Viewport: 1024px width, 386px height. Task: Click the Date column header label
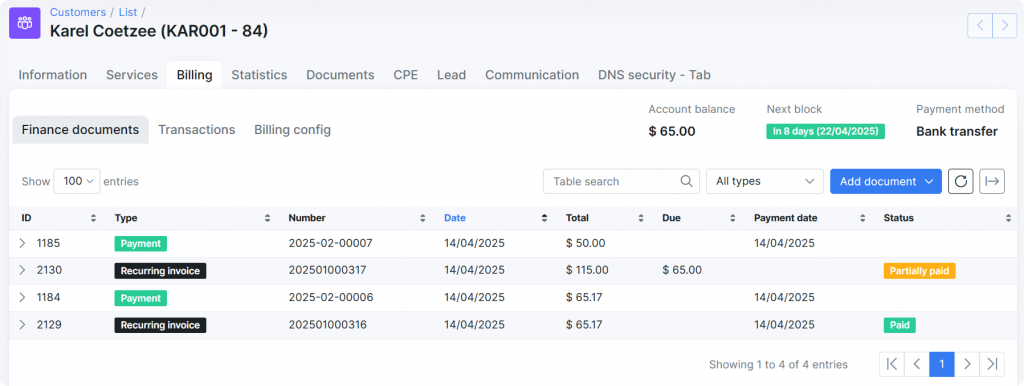point(455,218)
